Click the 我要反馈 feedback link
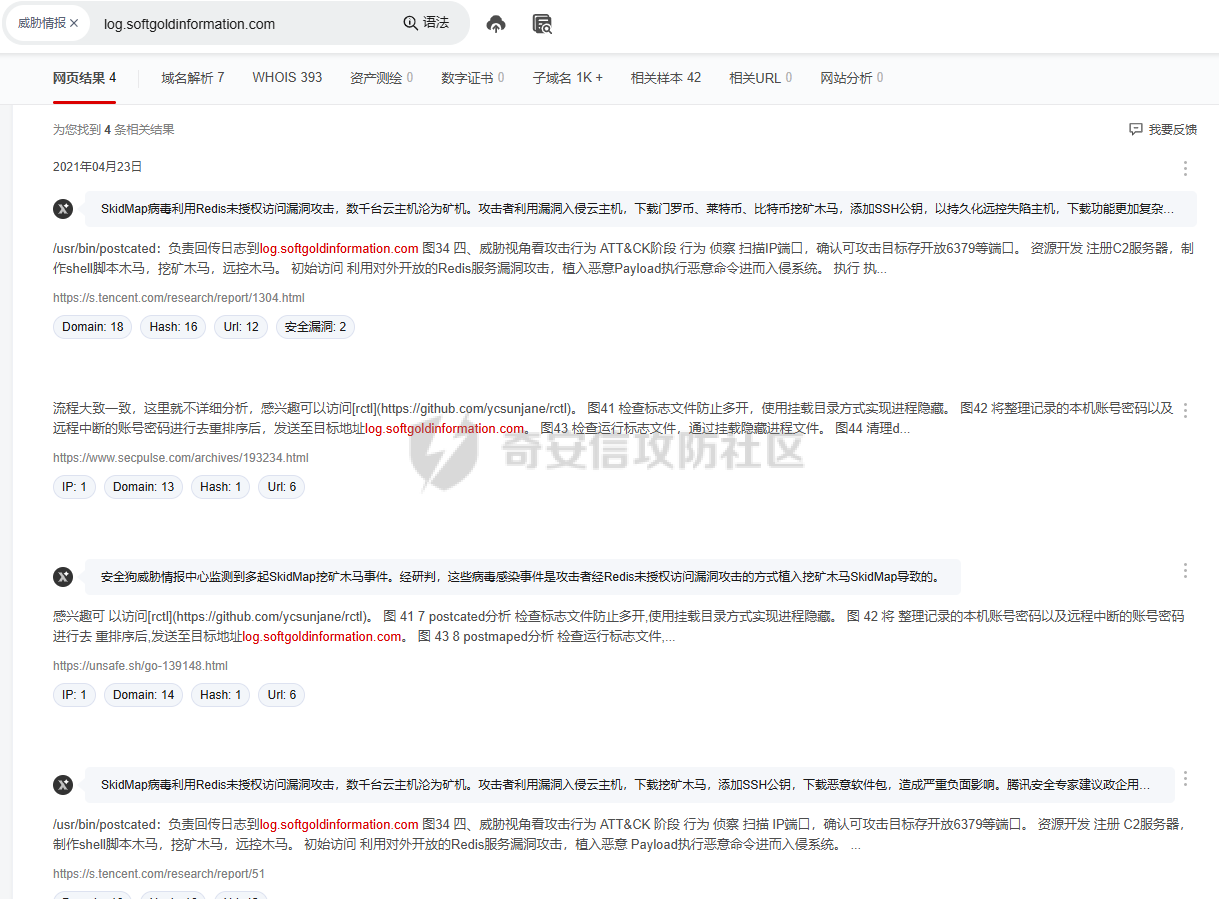Viewport: 1219px width, 899px height. click(x=1163, y=130)
